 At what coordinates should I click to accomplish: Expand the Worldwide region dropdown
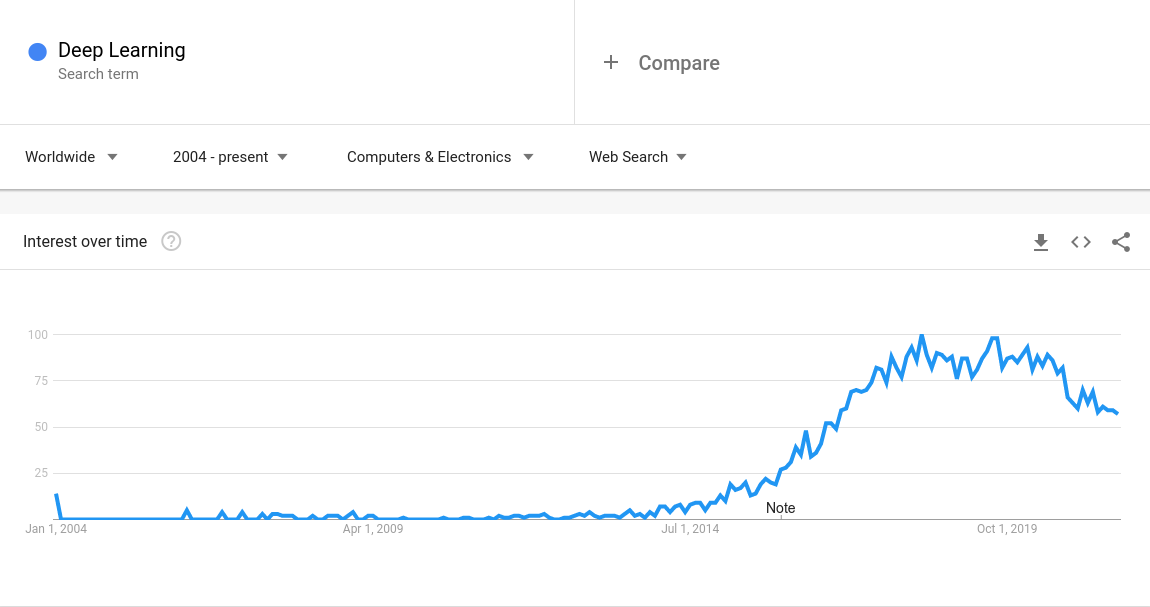[71, 157]
